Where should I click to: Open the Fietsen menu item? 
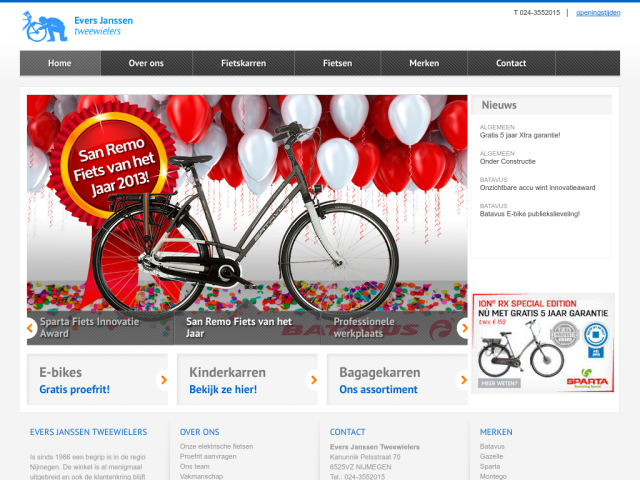tap(337, 63)
